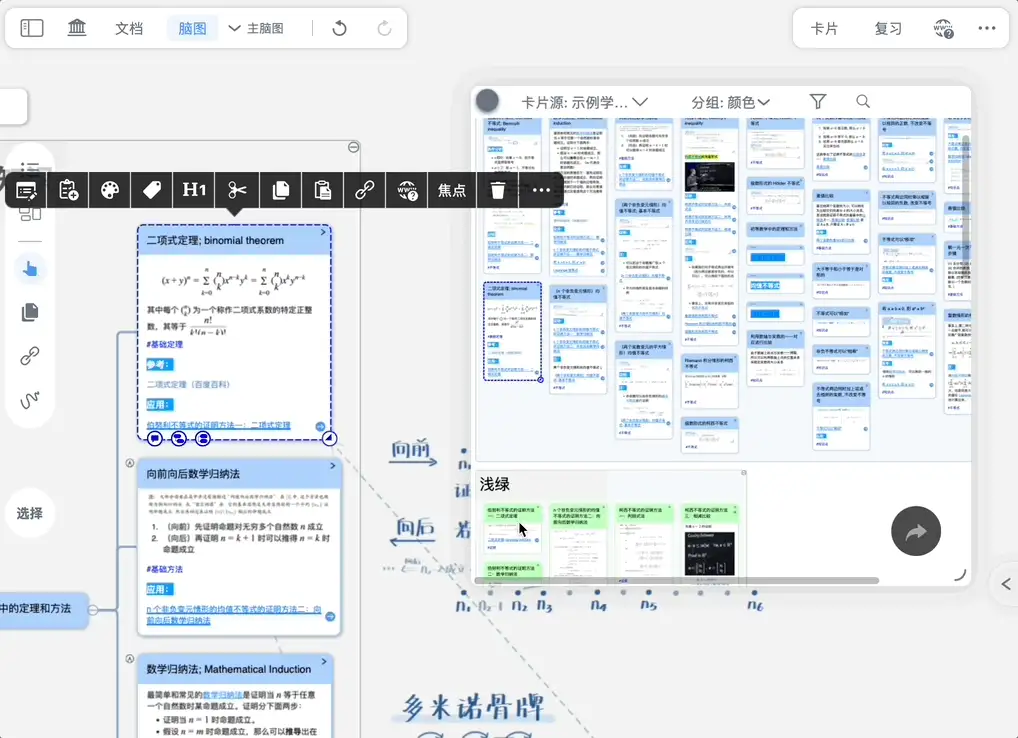Add a tag with the tag icon
The image size is (1018, 738).
(x=152, y=190)
